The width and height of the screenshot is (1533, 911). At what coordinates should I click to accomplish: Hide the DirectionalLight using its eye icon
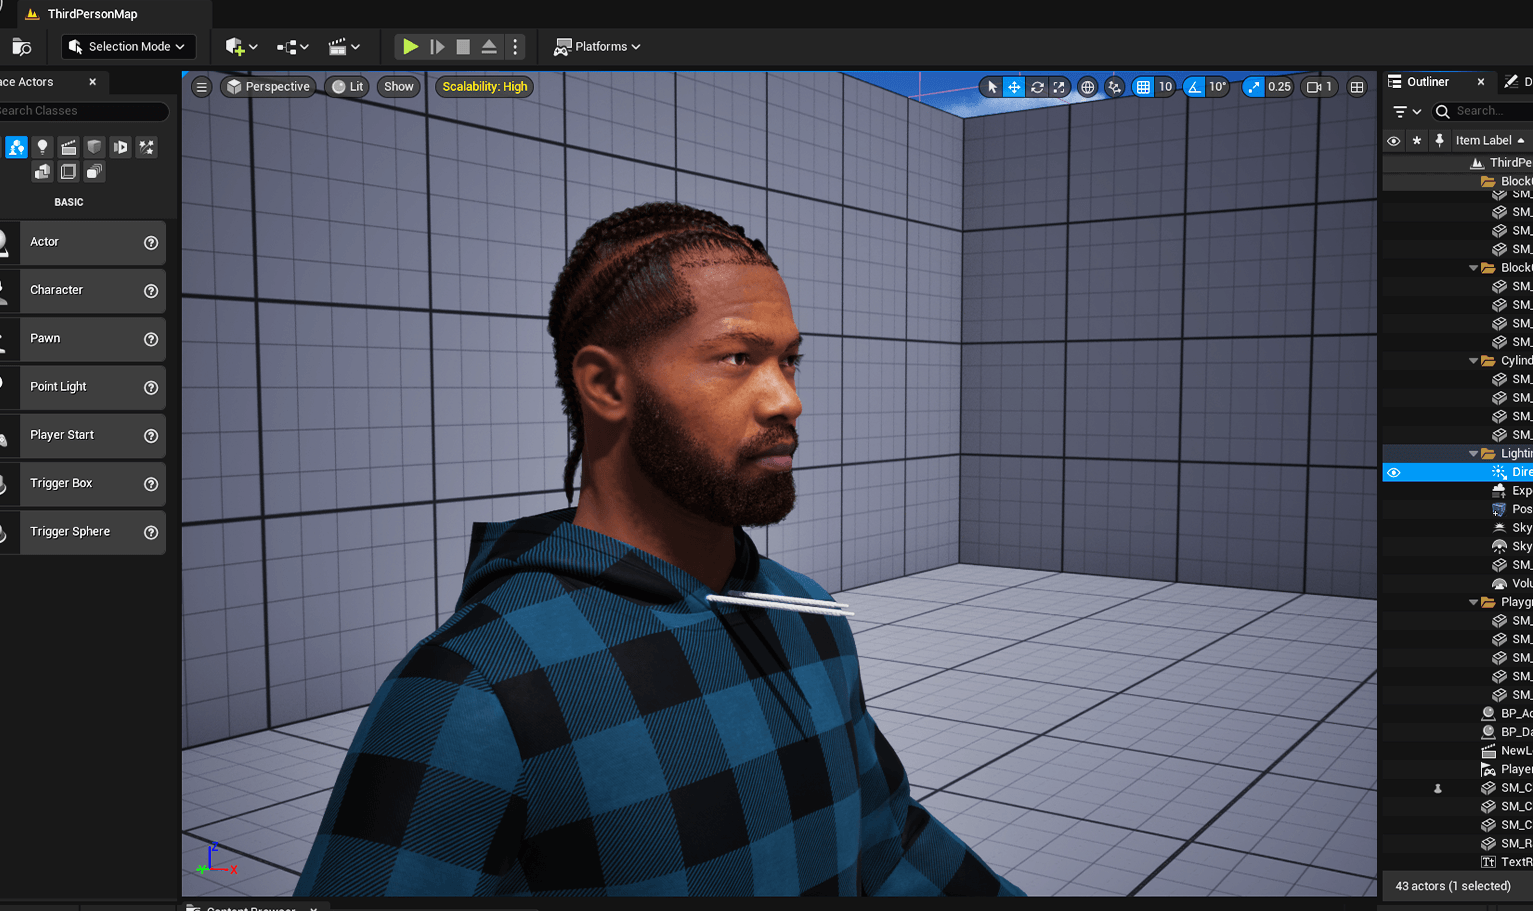(1393, 471)
